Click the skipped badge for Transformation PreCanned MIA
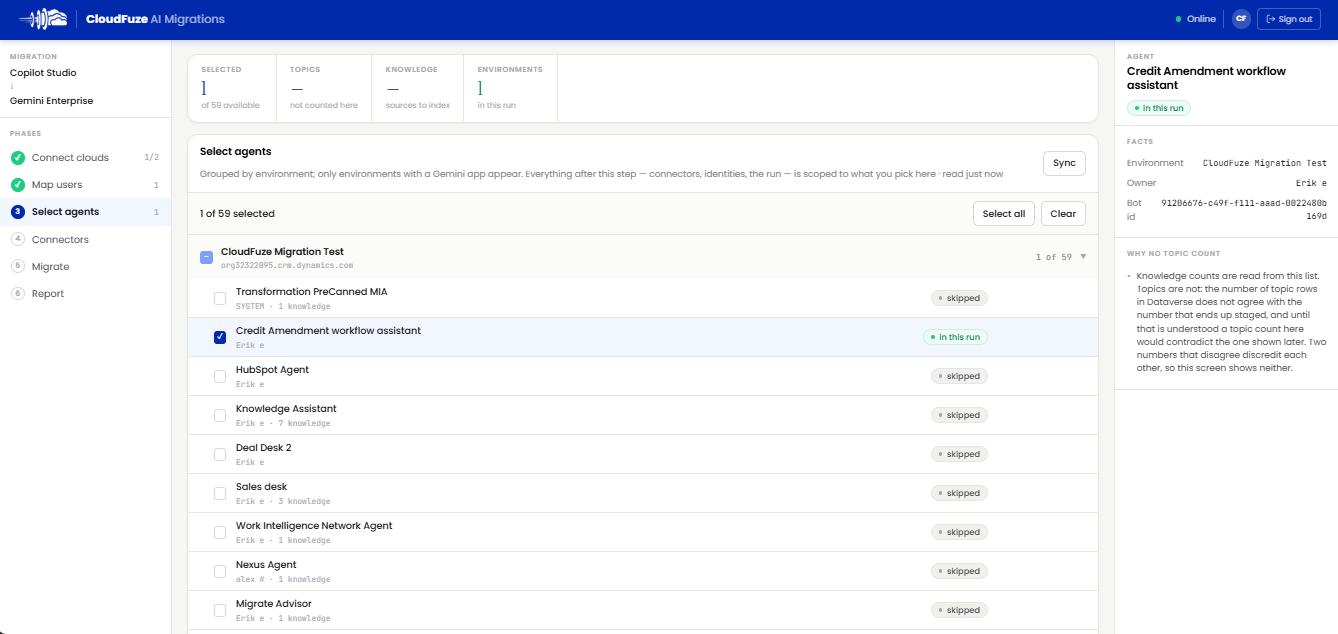Screen dimensions: 1338x634 click(959, 298)
